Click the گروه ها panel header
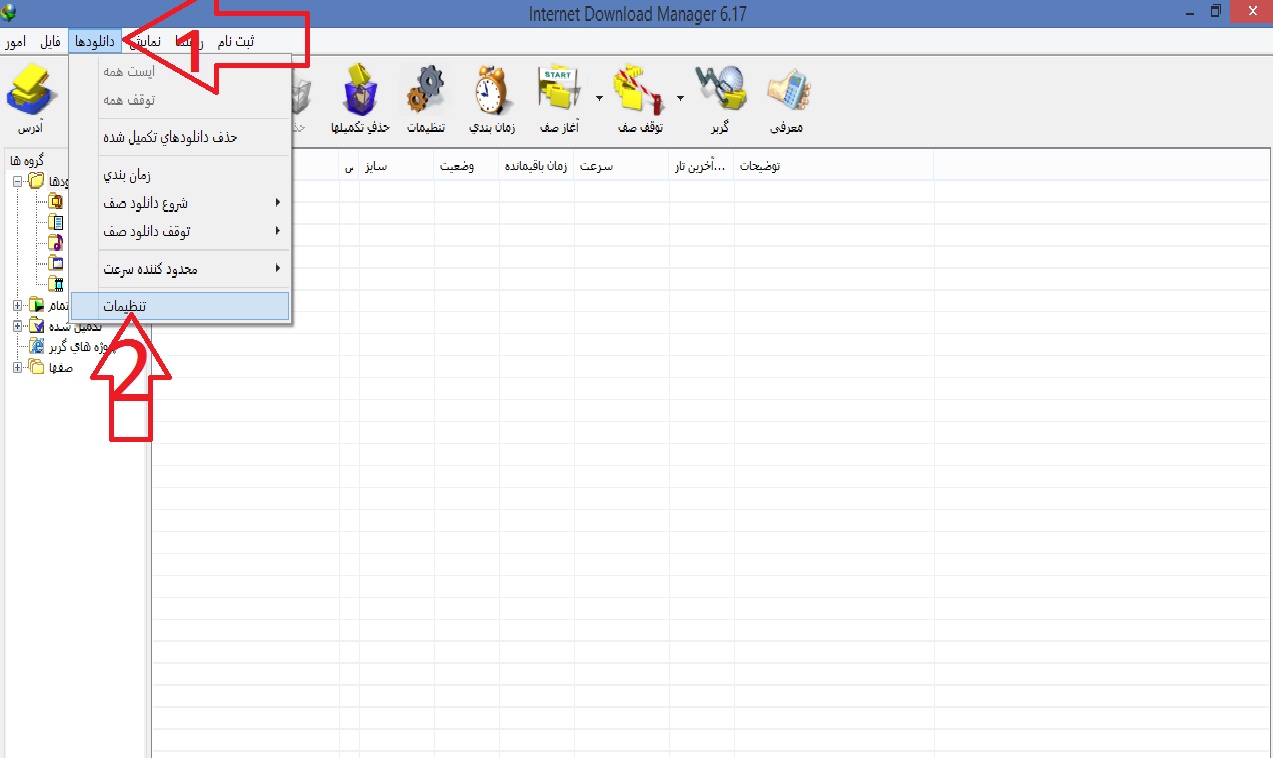 tap(27, 160)
